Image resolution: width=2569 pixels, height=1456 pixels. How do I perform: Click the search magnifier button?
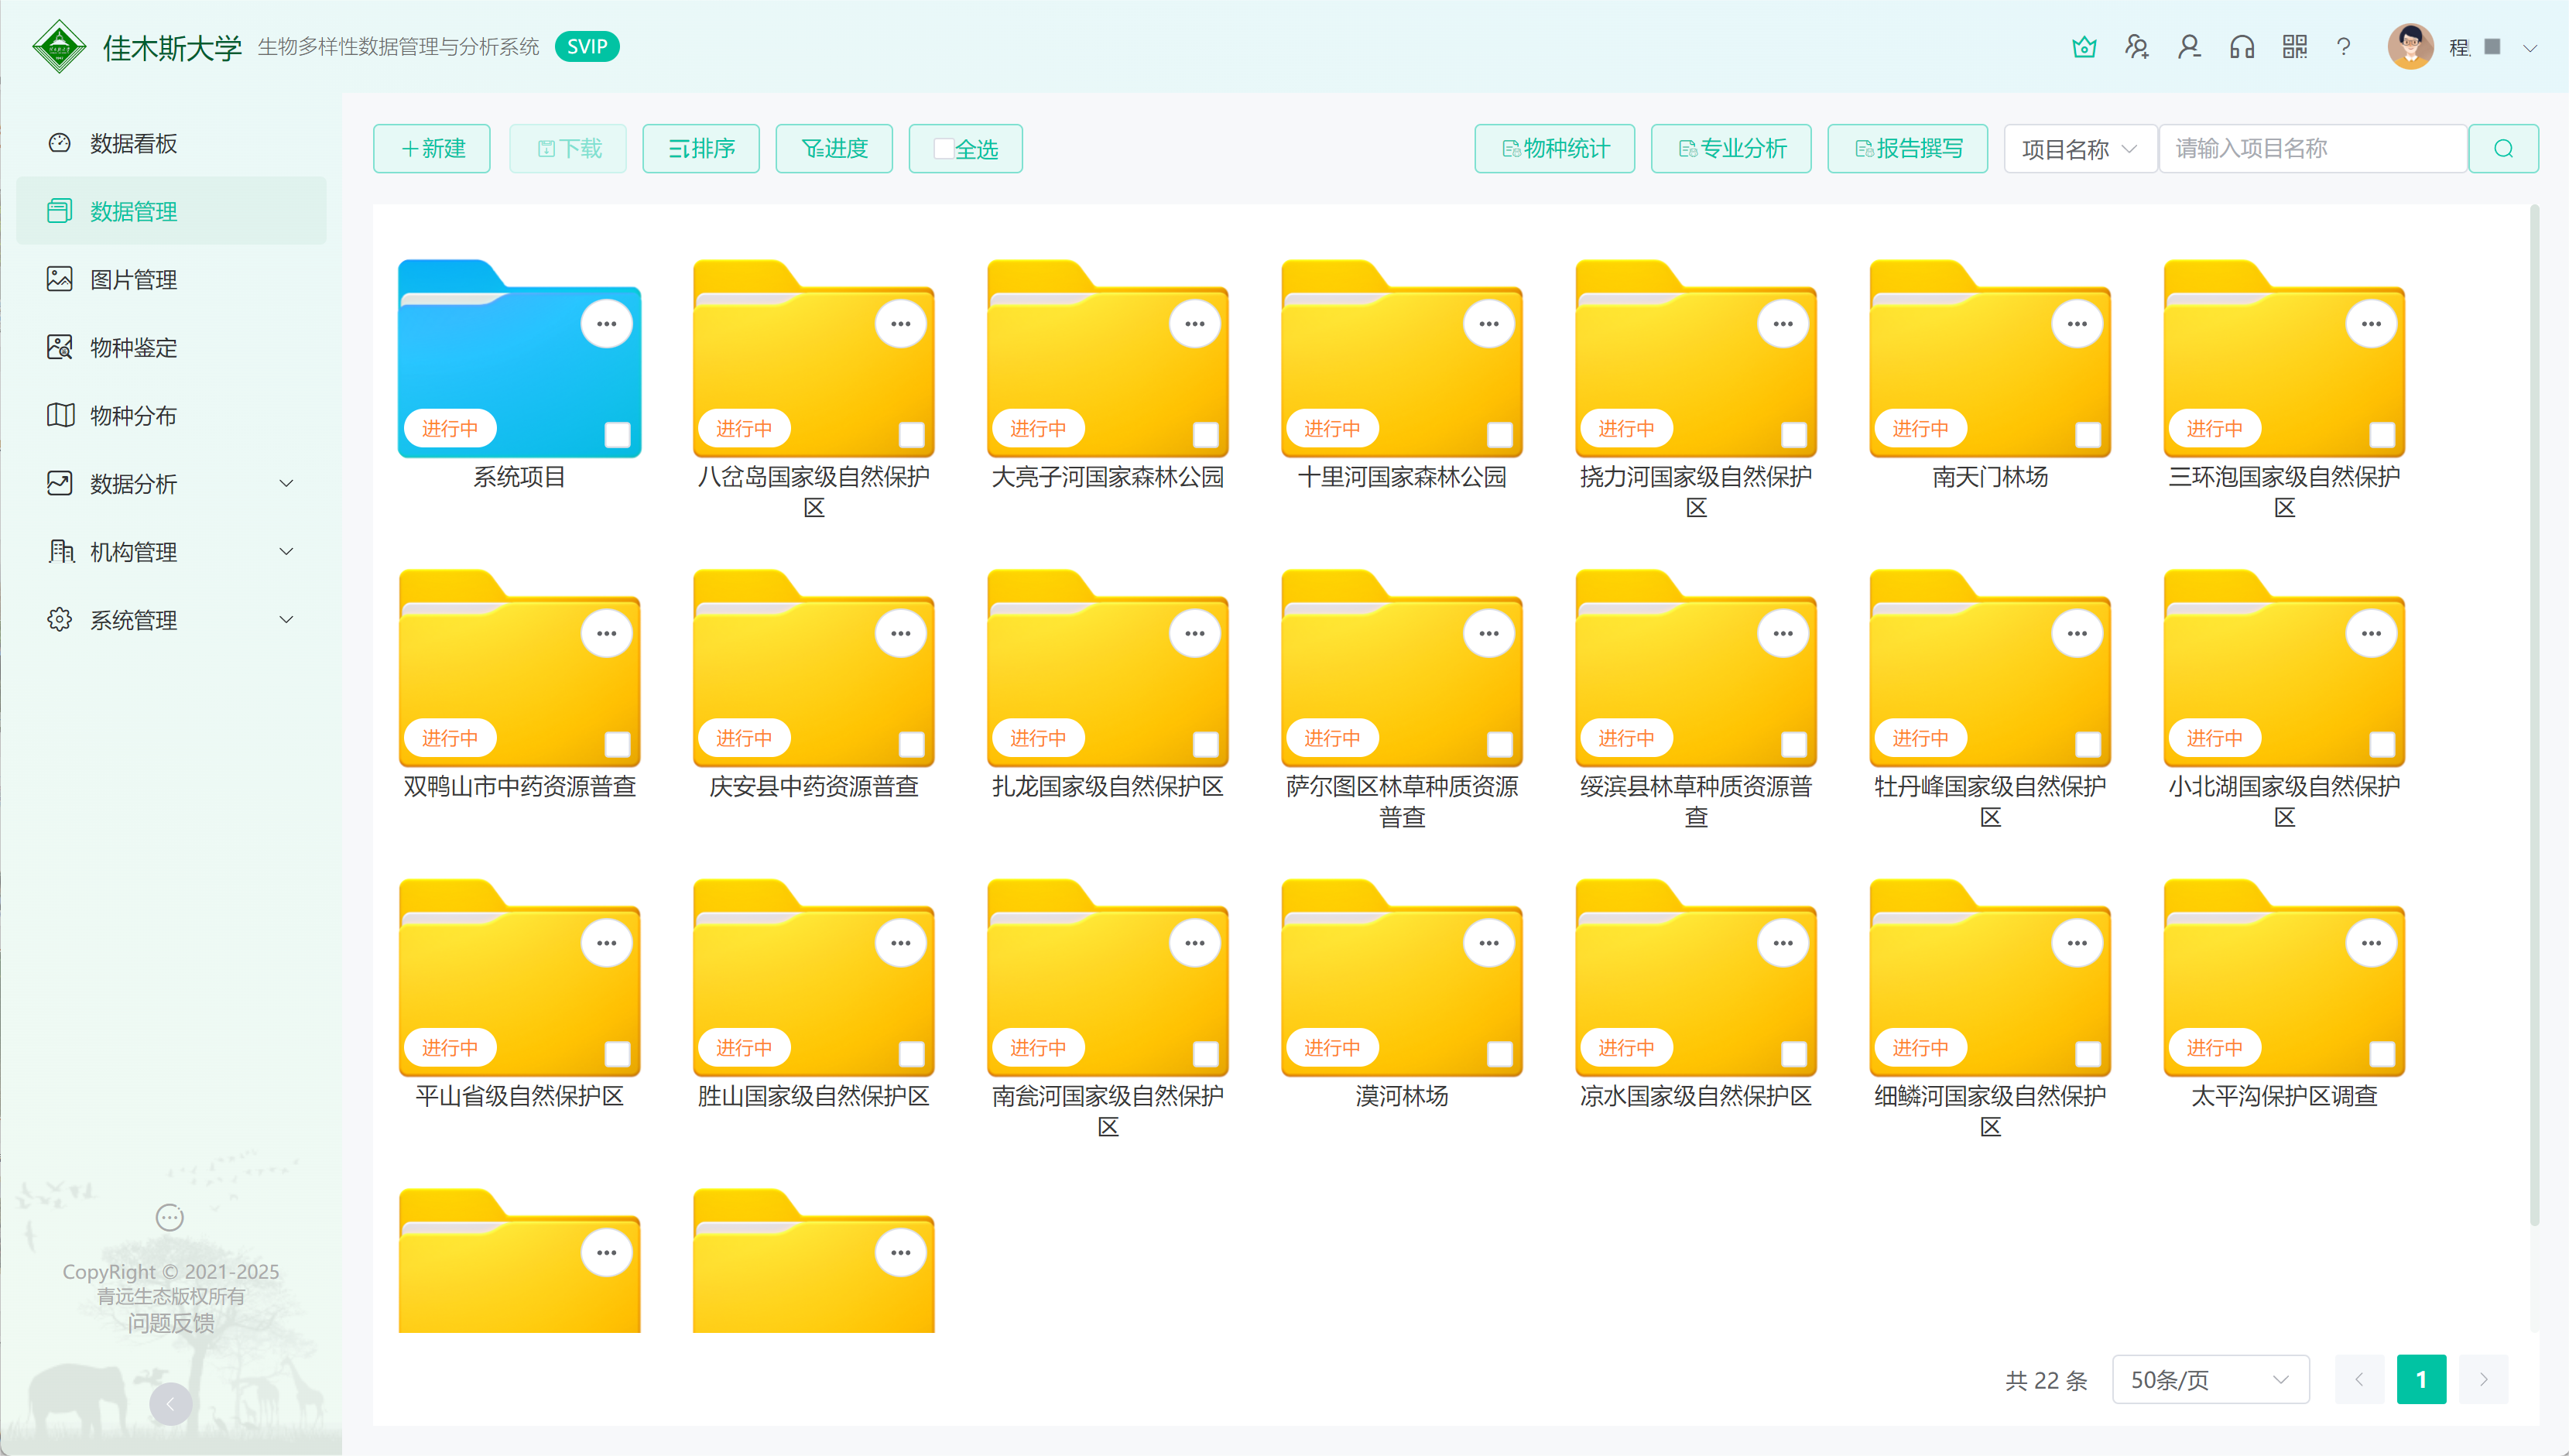(2503, 149)
